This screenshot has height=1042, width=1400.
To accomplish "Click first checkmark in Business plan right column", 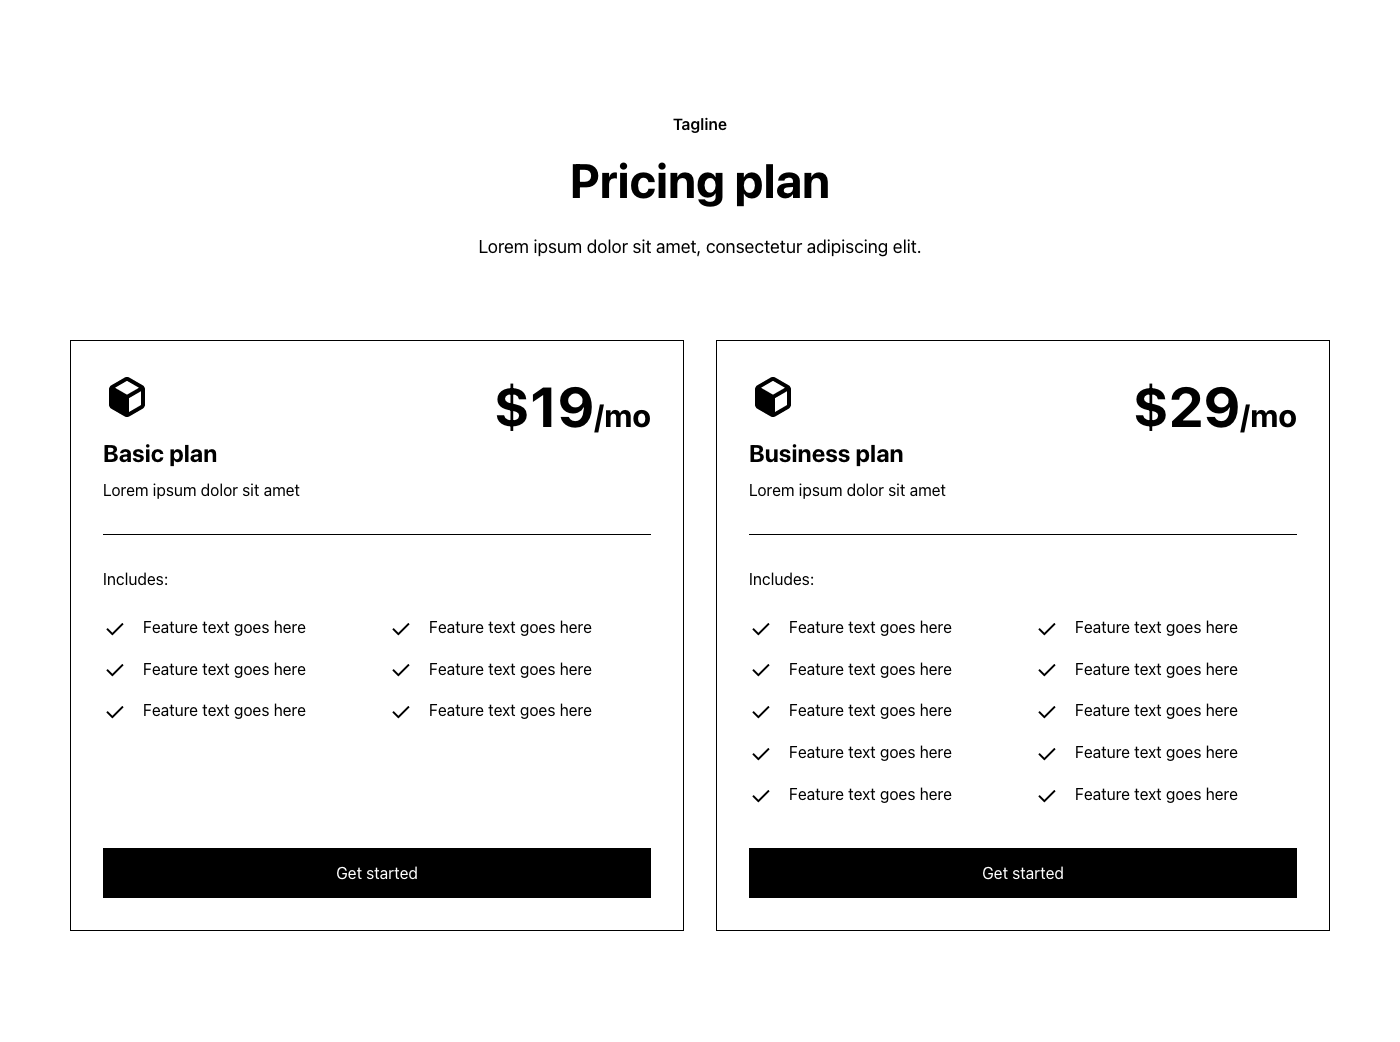I will point(1047,629).
